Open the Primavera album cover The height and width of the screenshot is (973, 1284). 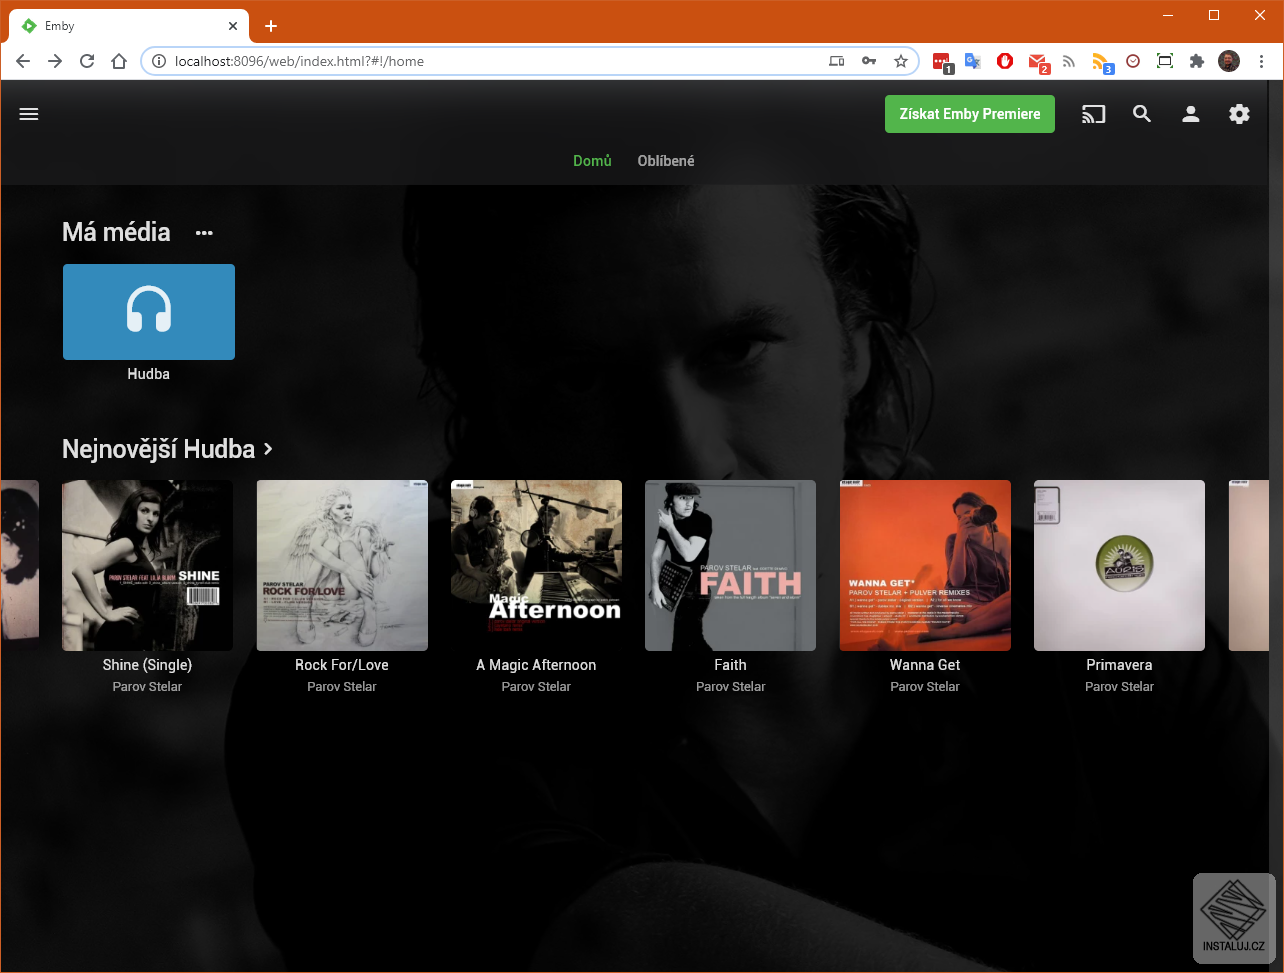tap(1119, 565)
